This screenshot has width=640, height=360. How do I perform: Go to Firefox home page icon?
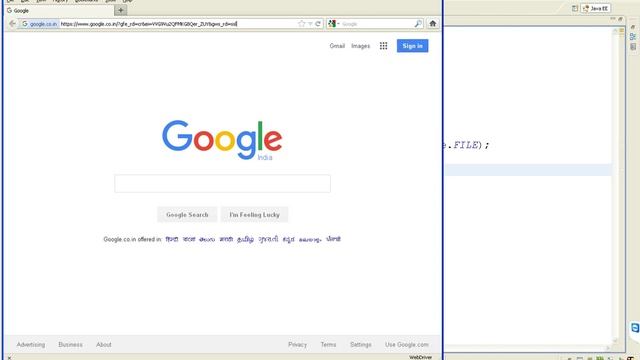433,24
